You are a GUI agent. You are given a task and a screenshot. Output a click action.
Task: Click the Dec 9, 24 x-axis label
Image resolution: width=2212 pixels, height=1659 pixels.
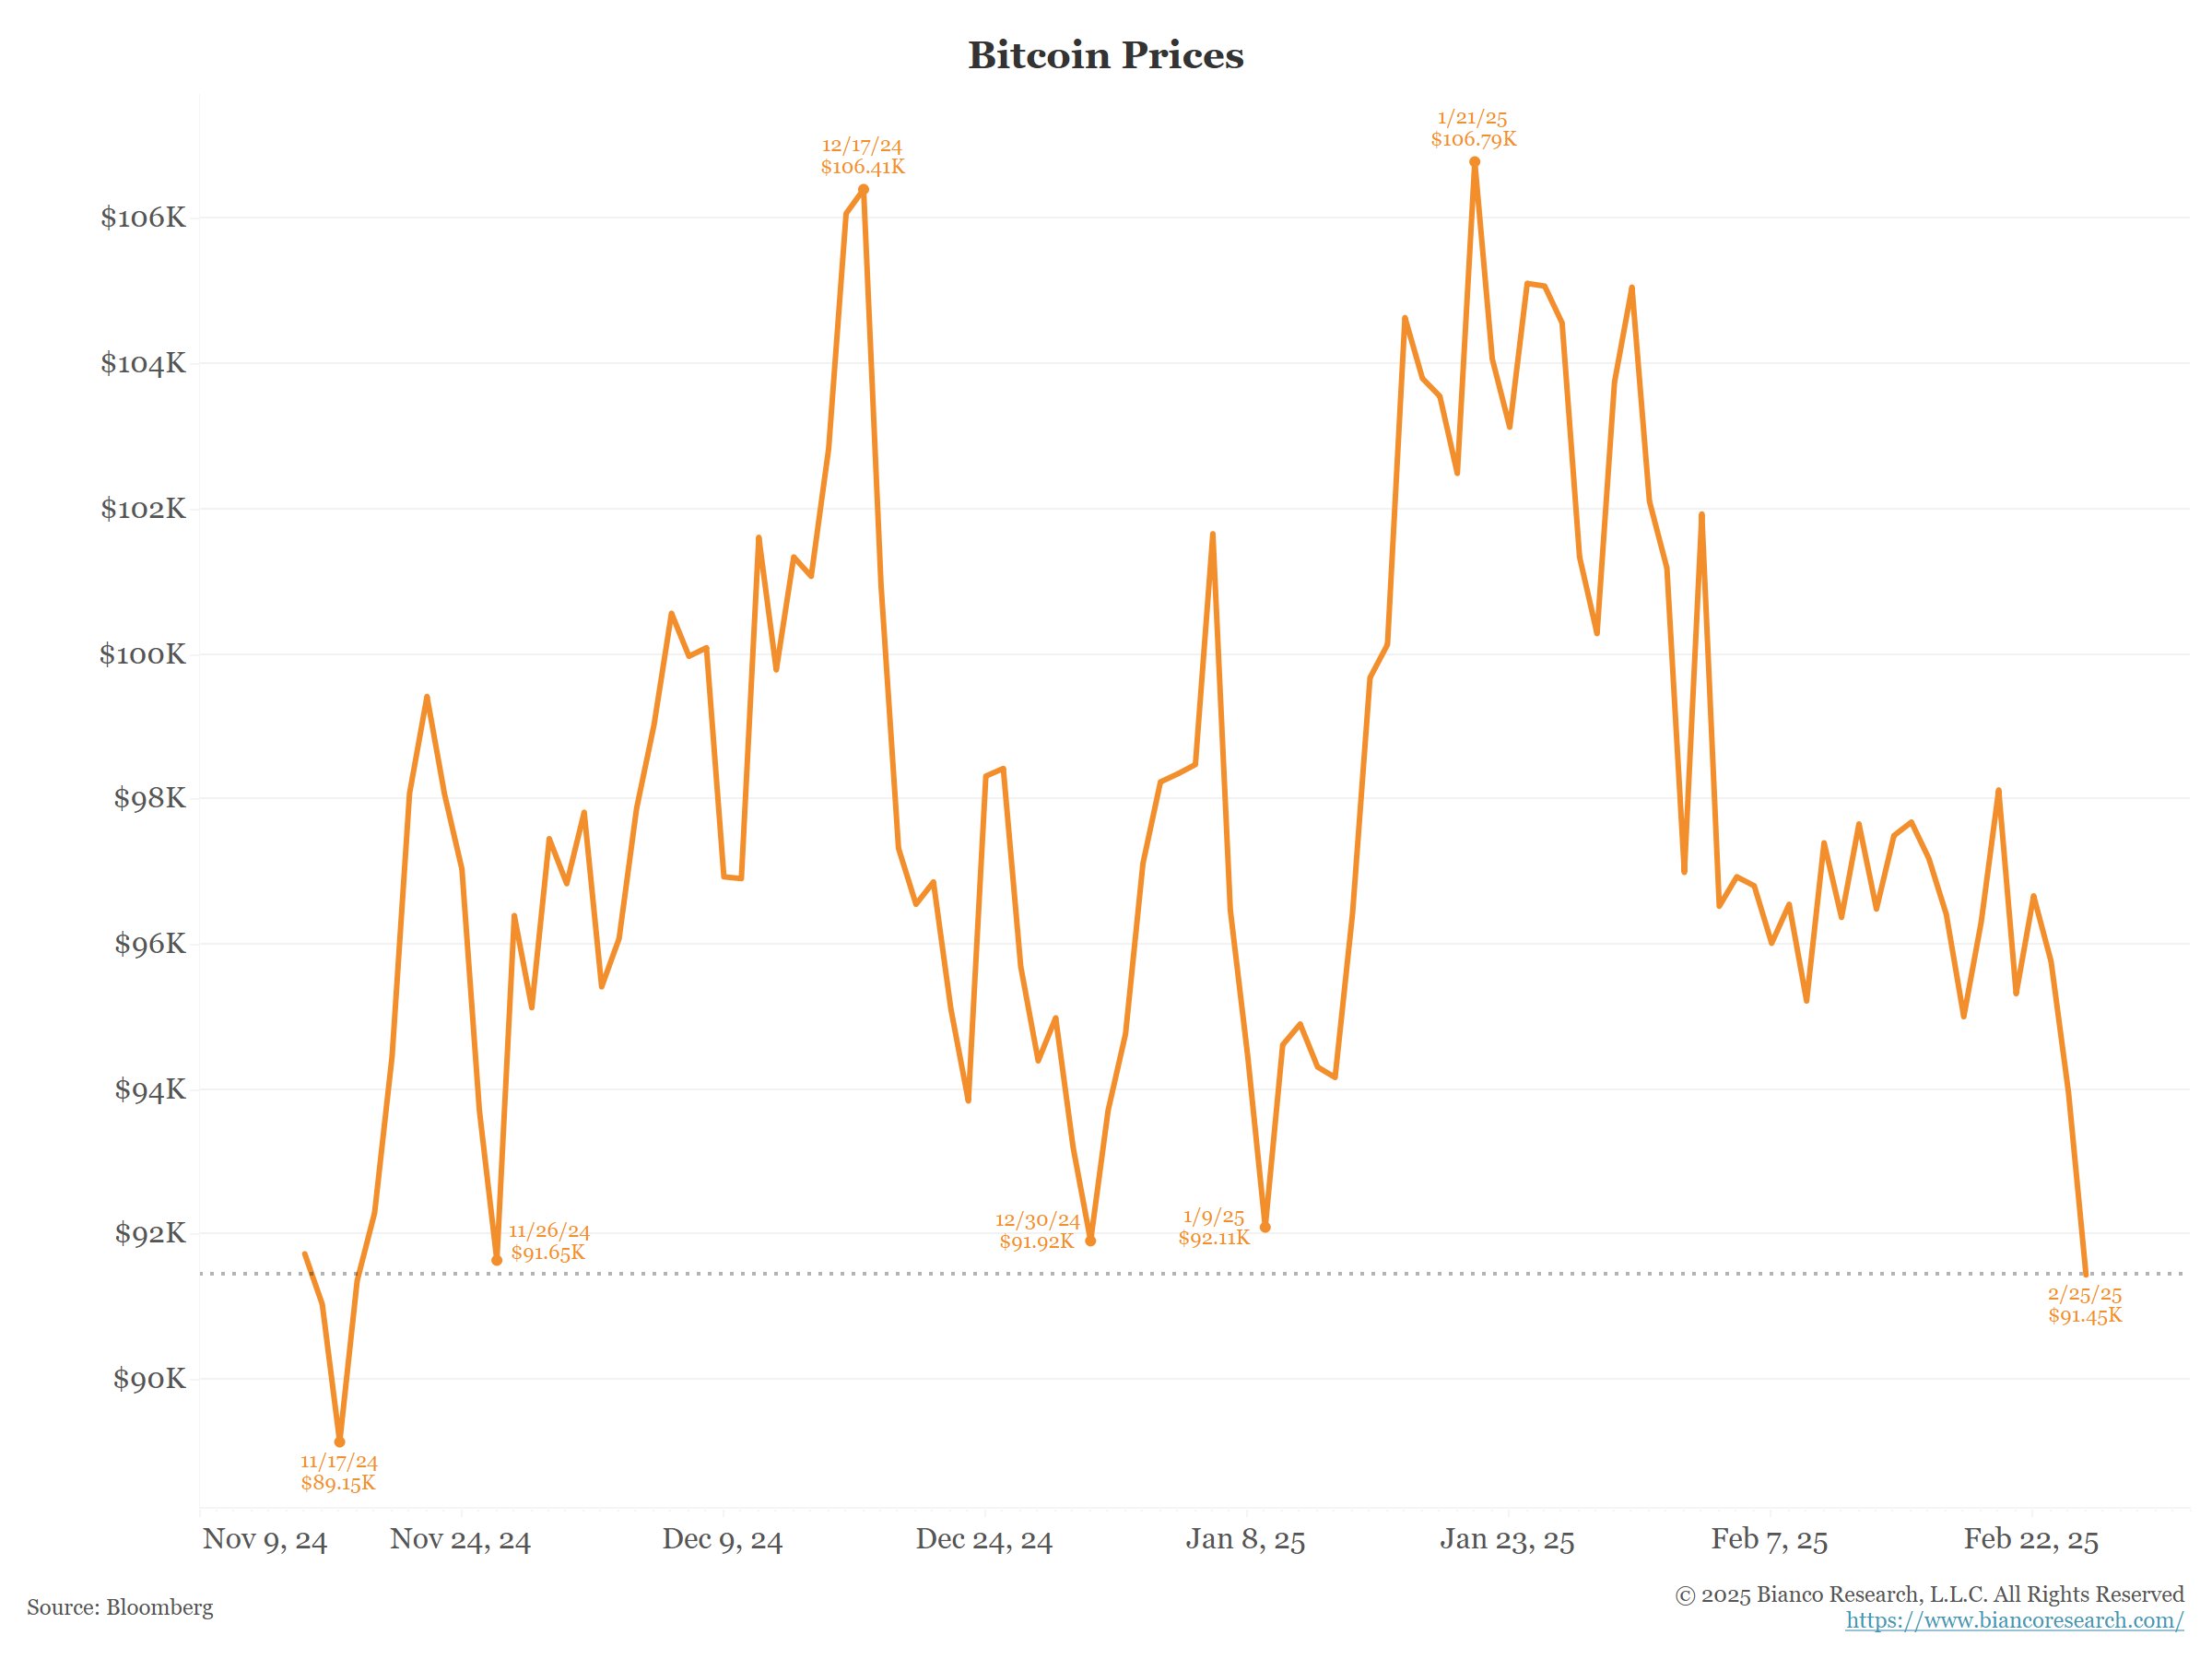point(722,1539)
